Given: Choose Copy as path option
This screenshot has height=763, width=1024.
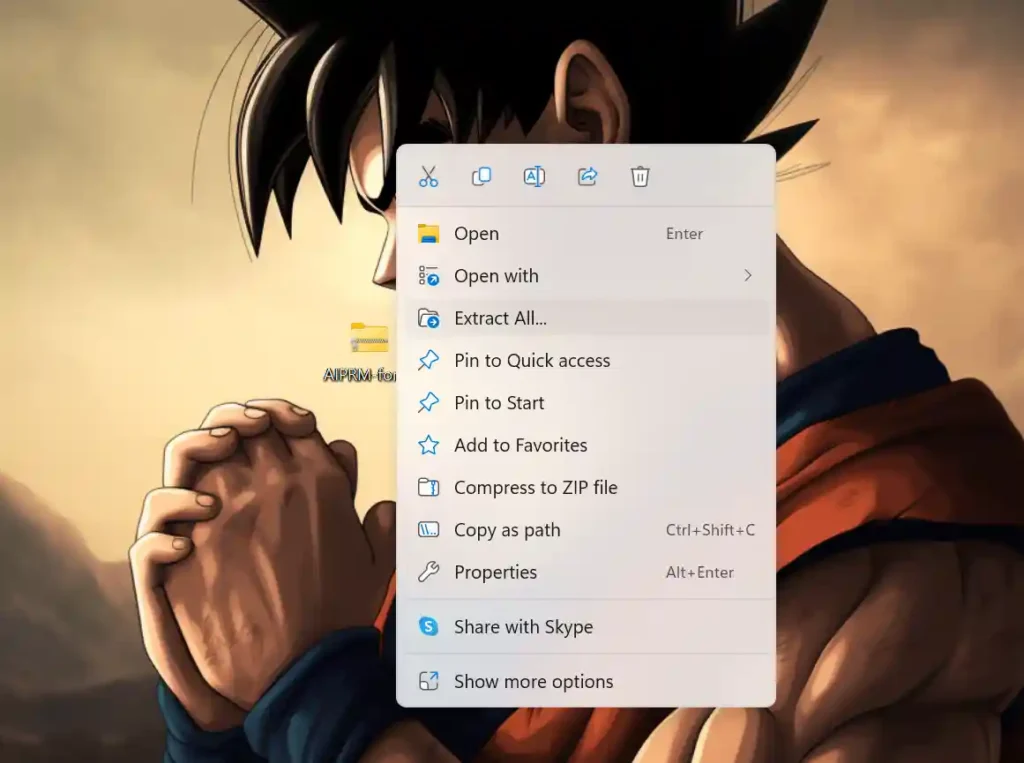Looking at the screenshot, I should [x=586, y=530].
